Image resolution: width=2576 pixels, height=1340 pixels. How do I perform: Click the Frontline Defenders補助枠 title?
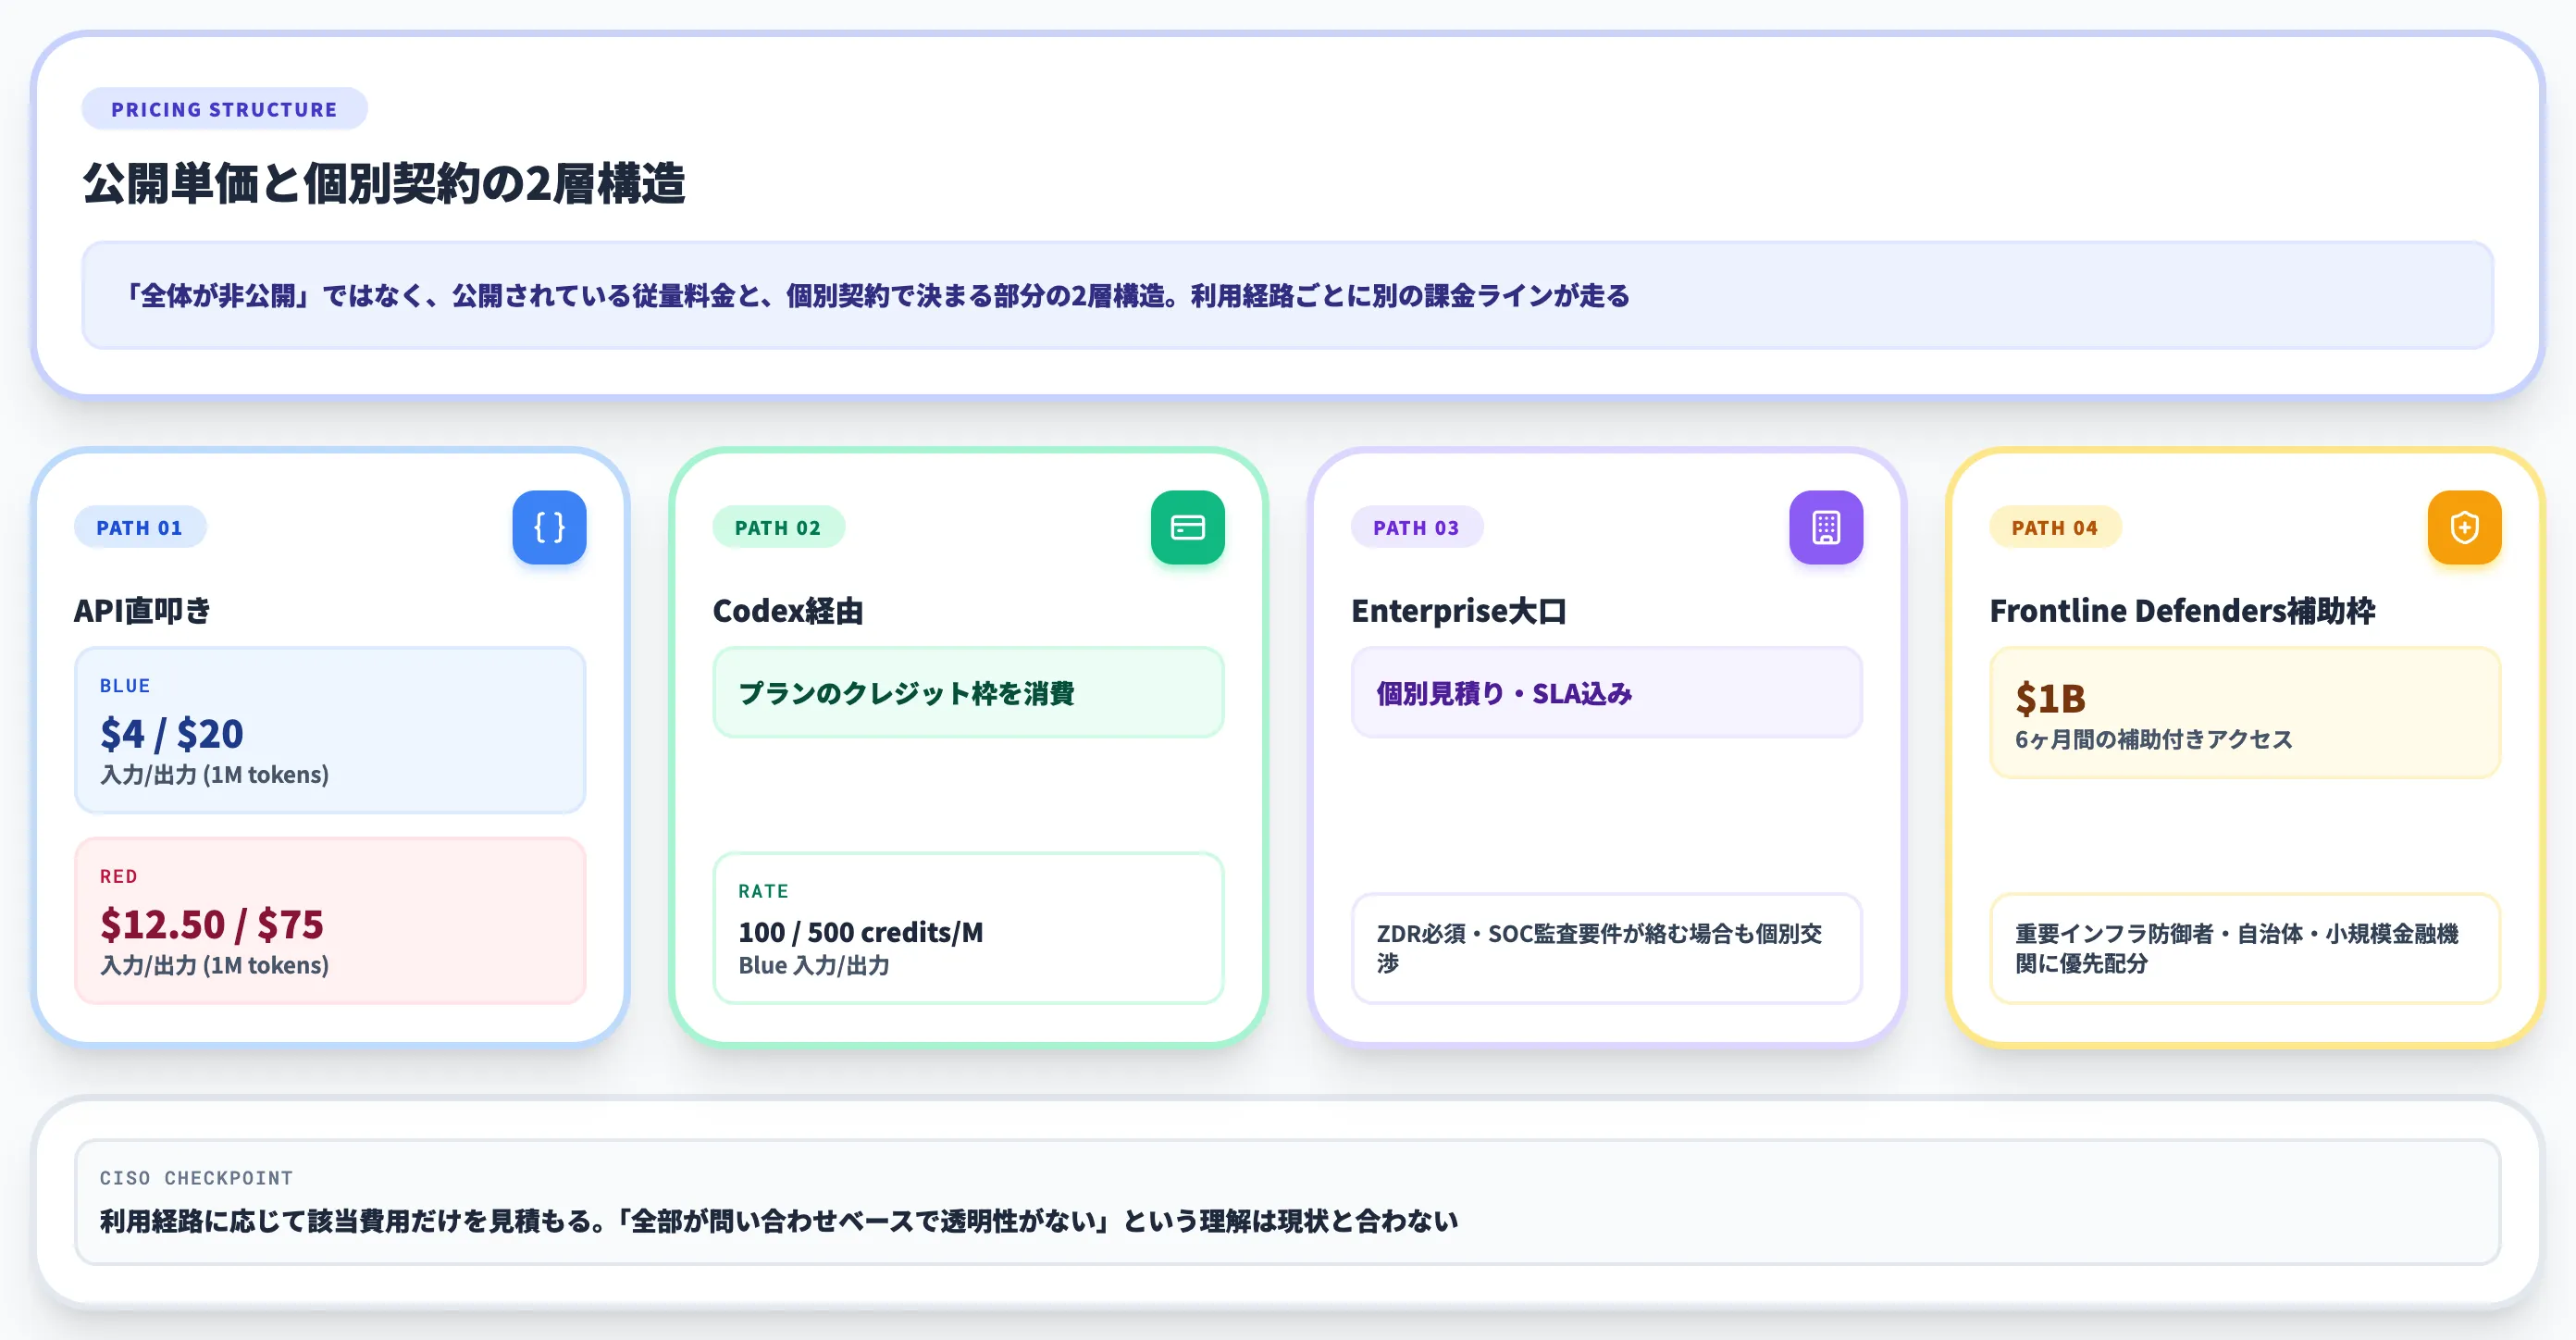coord(2182,610)
